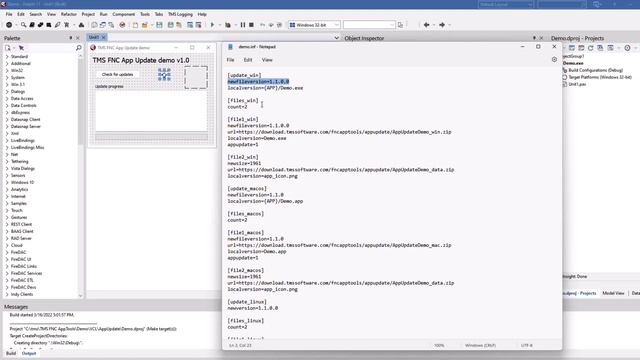Viewport: 640px width, 360px height.
Task: Select Demo.exe in Projects tree
Action: click(573, 63)
